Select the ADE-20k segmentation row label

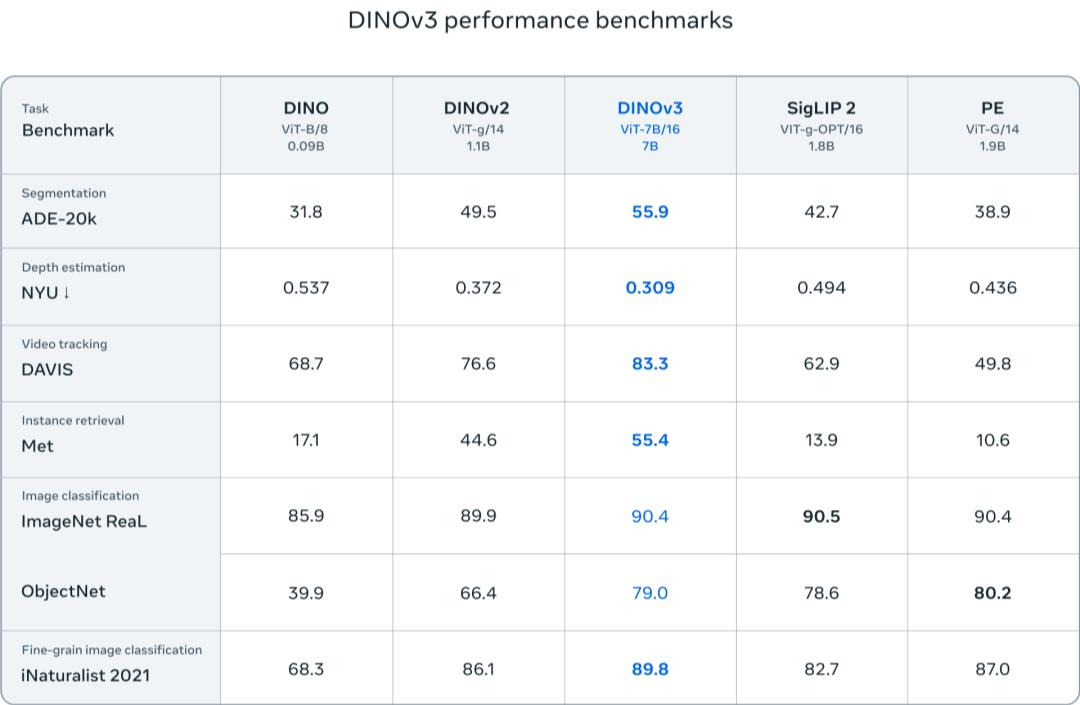[59, 219]
